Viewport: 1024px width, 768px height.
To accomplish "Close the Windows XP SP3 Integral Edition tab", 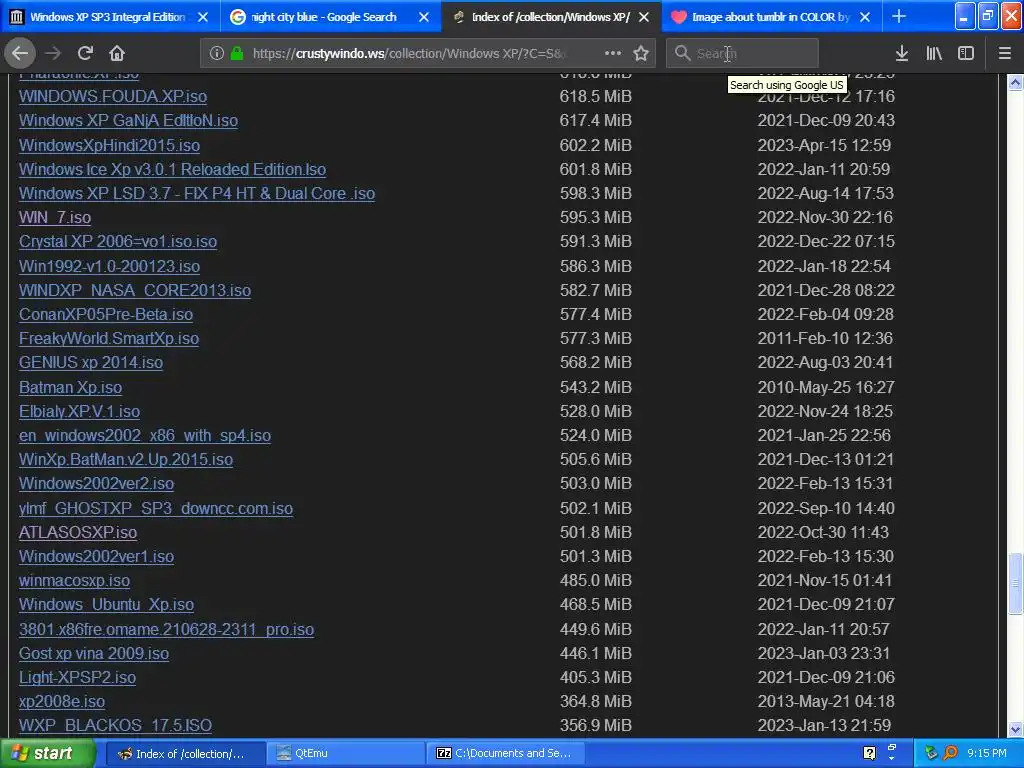I will (203, 17).
